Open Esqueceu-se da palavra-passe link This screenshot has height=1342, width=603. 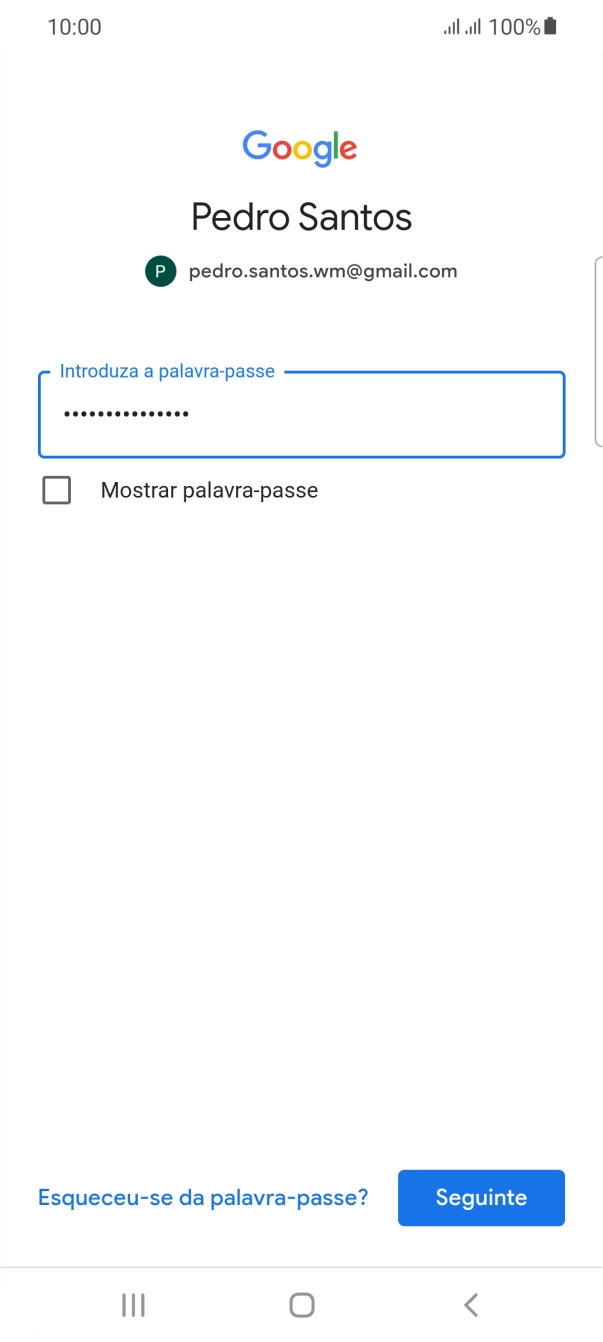[202, 1197]
